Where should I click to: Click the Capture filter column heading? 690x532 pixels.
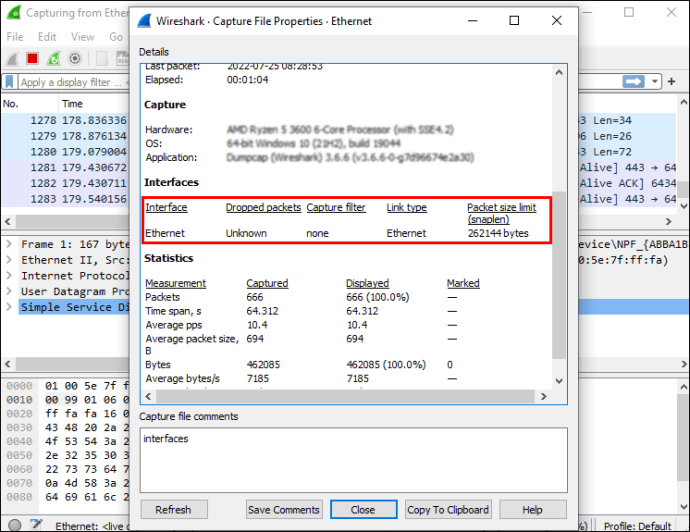click(x=336, y=208)
